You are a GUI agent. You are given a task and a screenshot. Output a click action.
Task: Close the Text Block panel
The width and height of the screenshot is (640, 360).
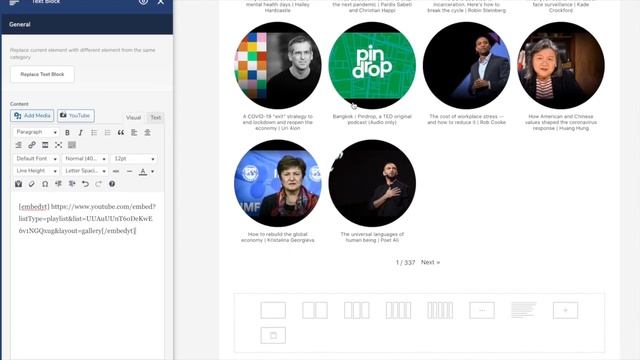[161, 2]
